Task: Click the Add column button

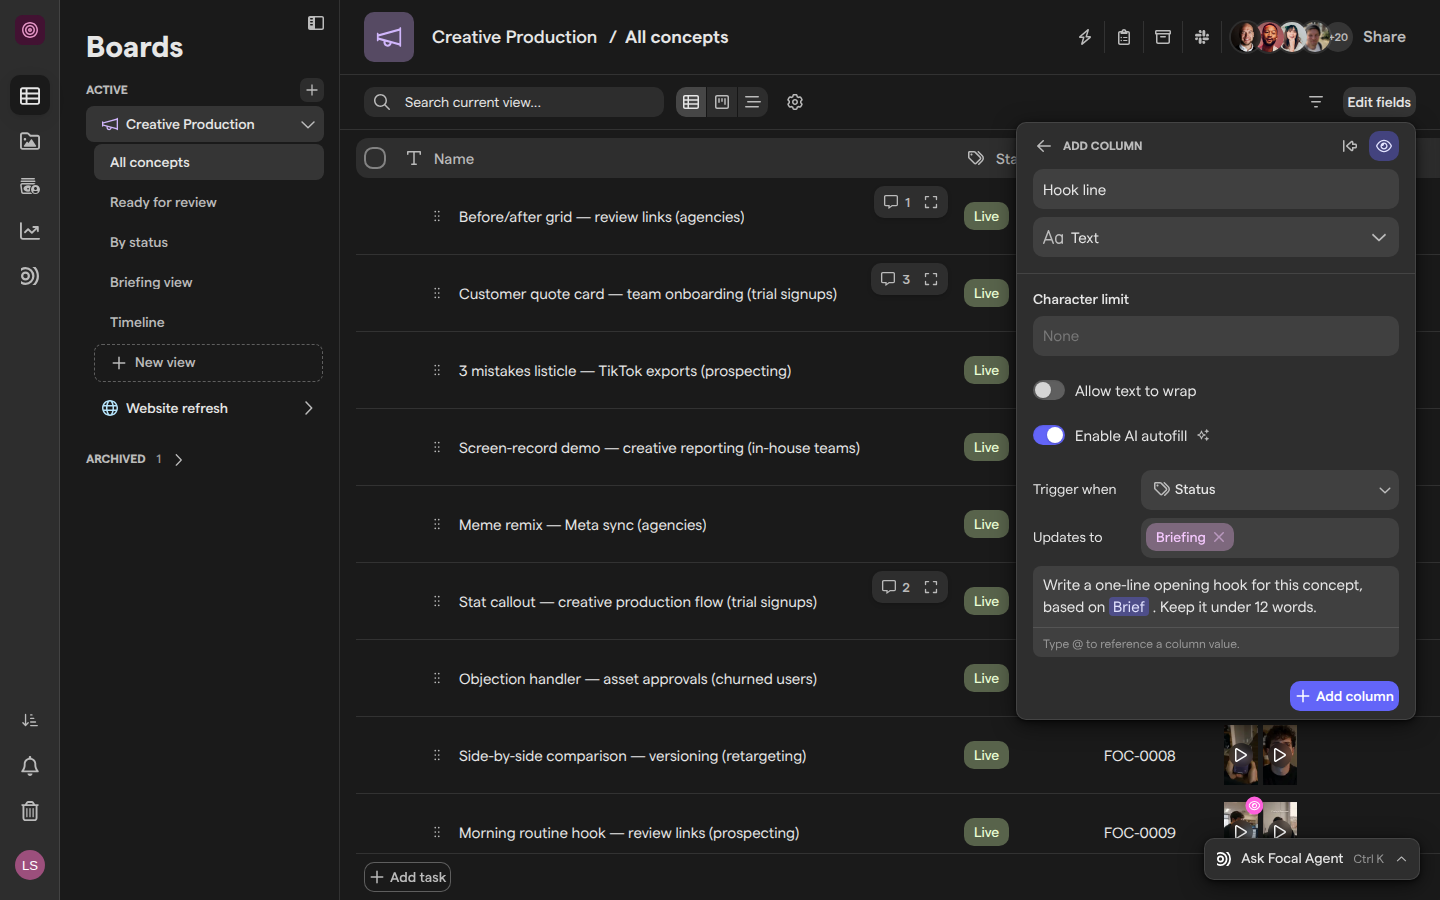Action: tap(1344, 696)
